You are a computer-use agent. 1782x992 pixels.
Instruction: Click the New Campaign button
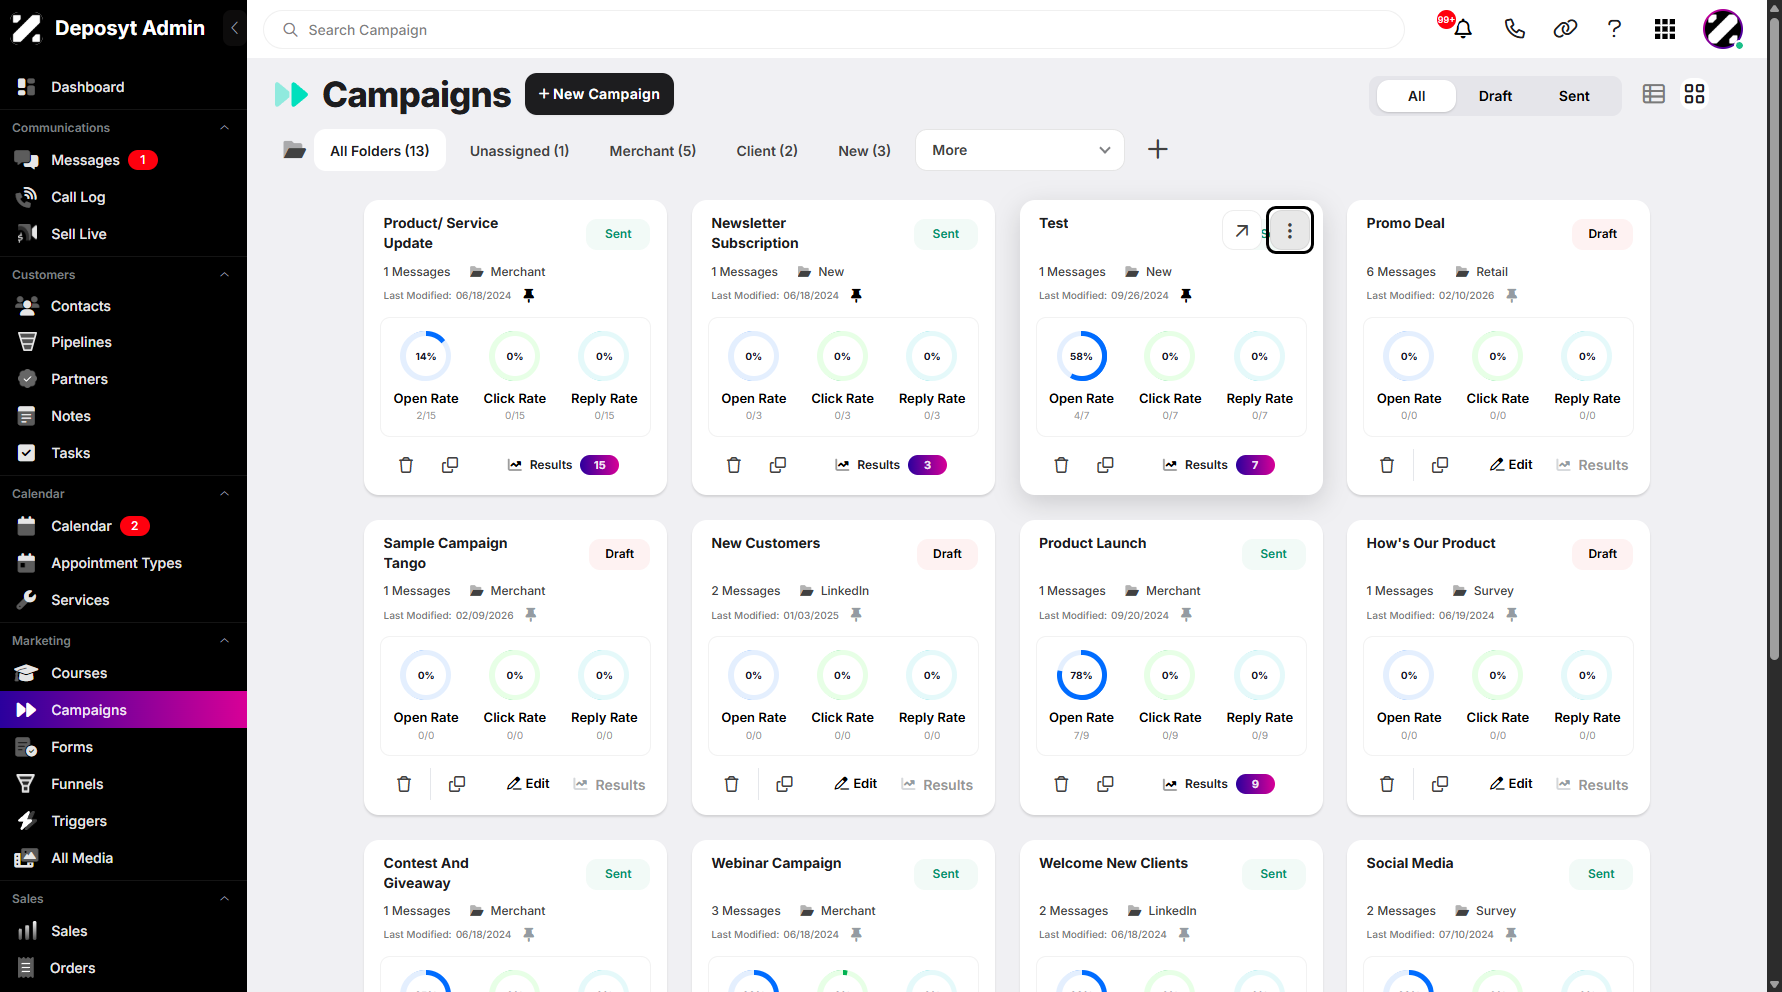point(599,94)
